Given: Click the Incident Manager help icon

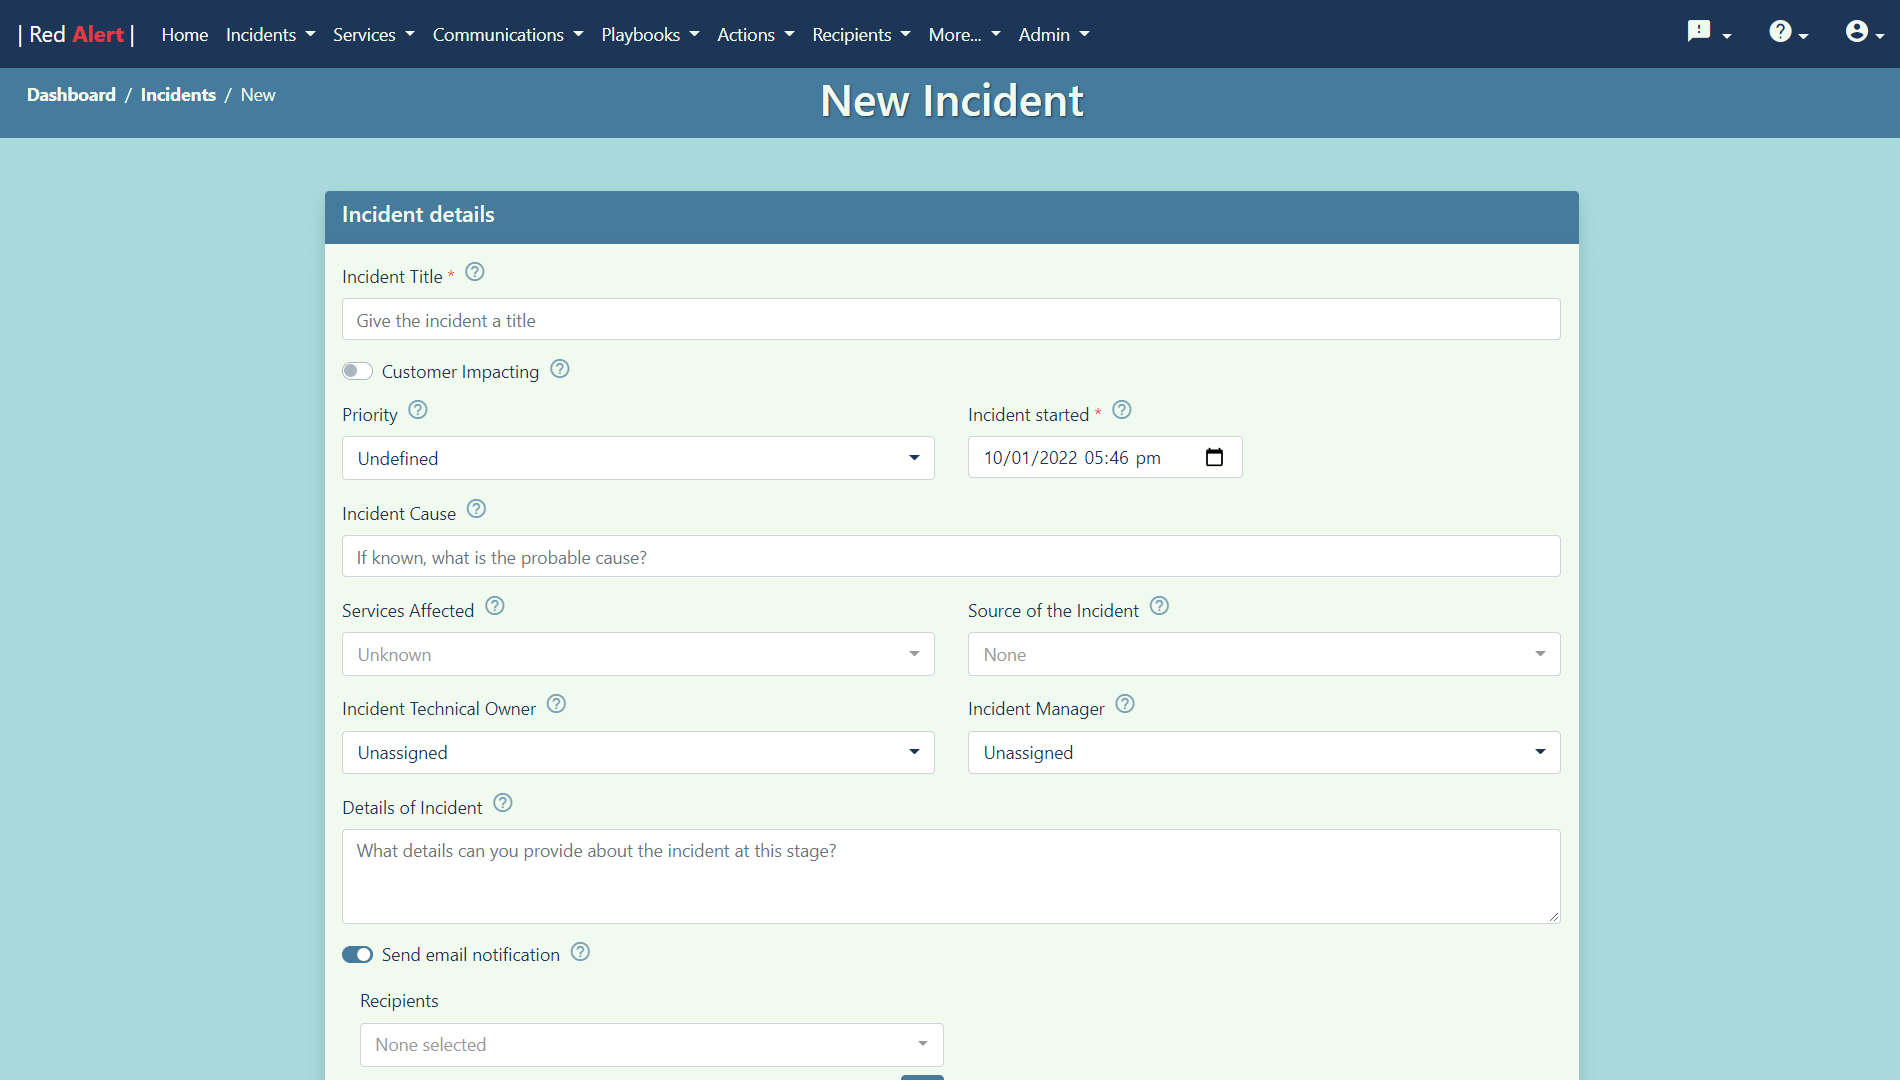Looking at the screenshot, I should (x=1124, y=704).
